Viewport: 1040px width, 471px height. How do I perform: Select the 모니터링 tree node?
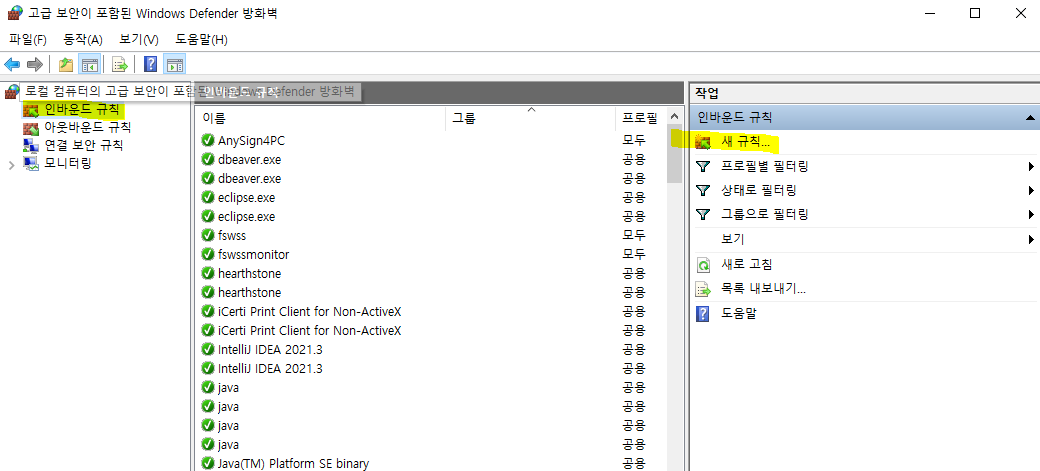(x=68, y=163)
